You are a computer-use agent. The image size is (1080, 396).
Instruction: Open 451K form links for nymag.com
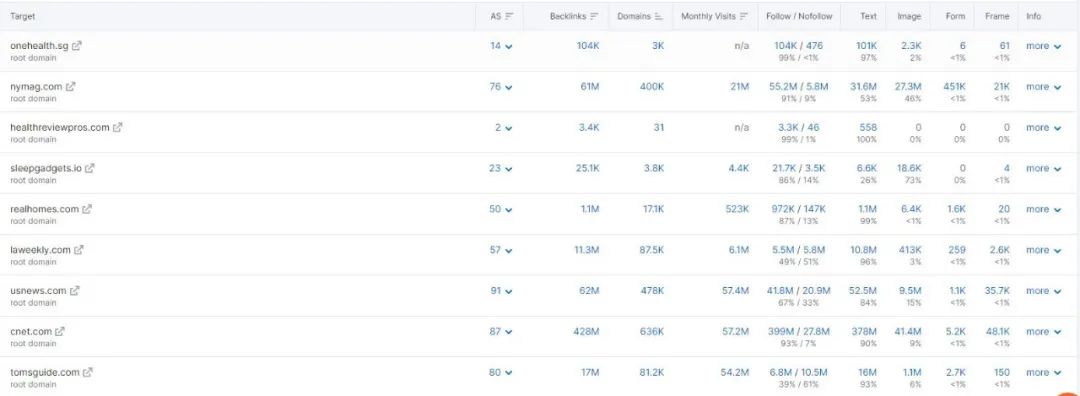tap(954, 87)
